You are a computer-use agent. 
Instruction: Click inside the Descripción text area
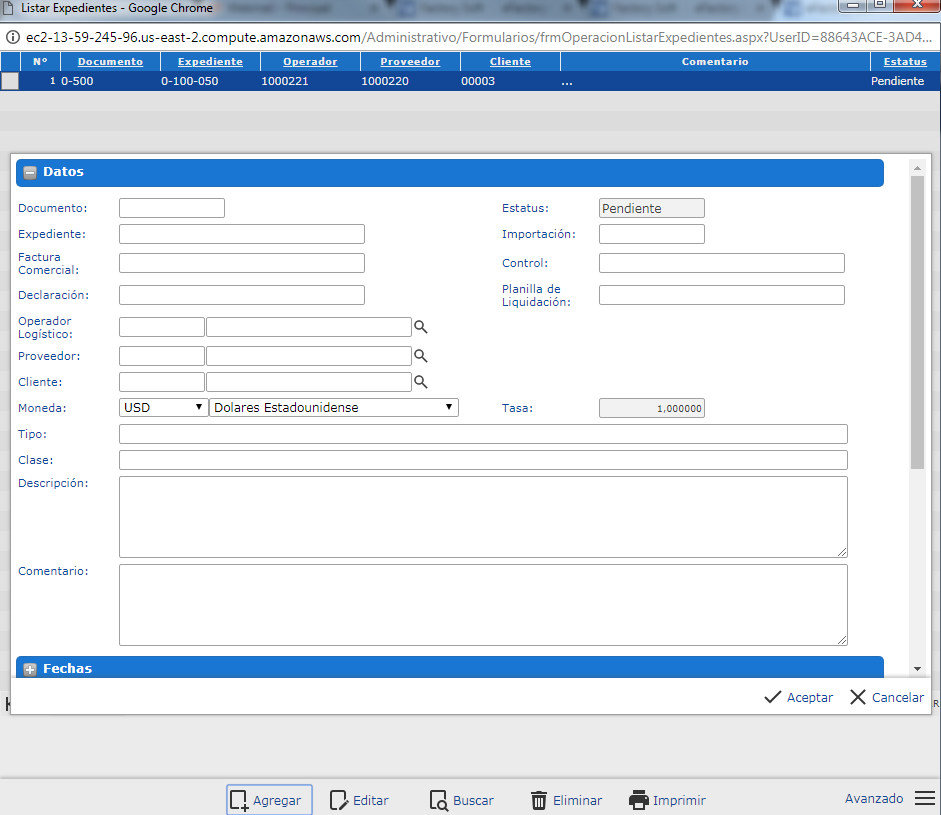(x=483, y=517)
